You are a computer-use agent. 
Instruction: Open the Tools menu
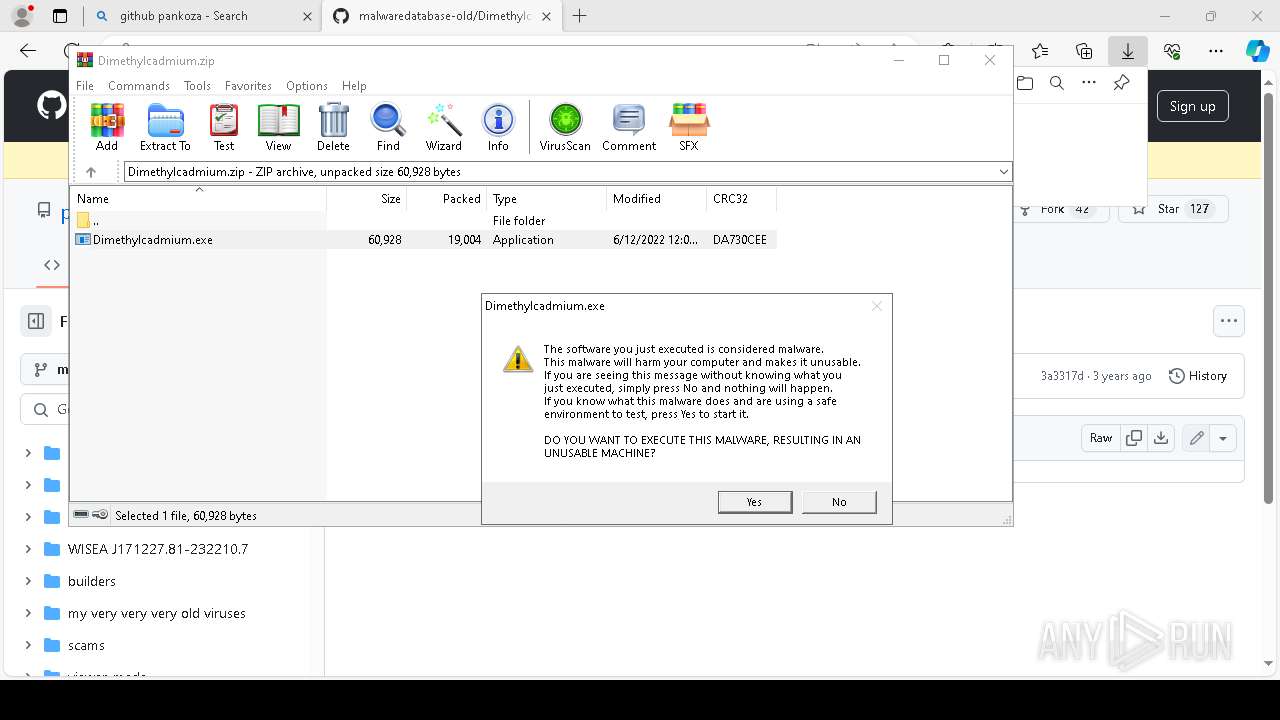click(197, 86)
